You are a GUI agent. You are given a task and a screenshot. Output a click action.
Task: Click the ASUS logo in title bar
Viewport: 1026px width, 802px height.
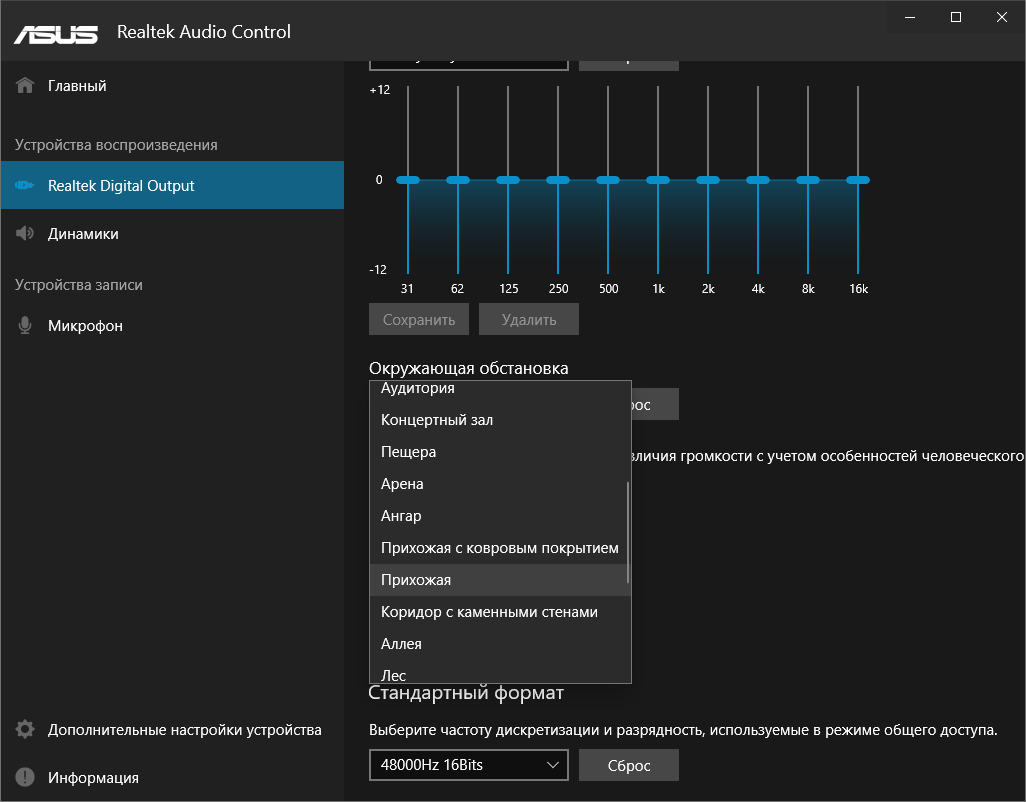point(56,34)
